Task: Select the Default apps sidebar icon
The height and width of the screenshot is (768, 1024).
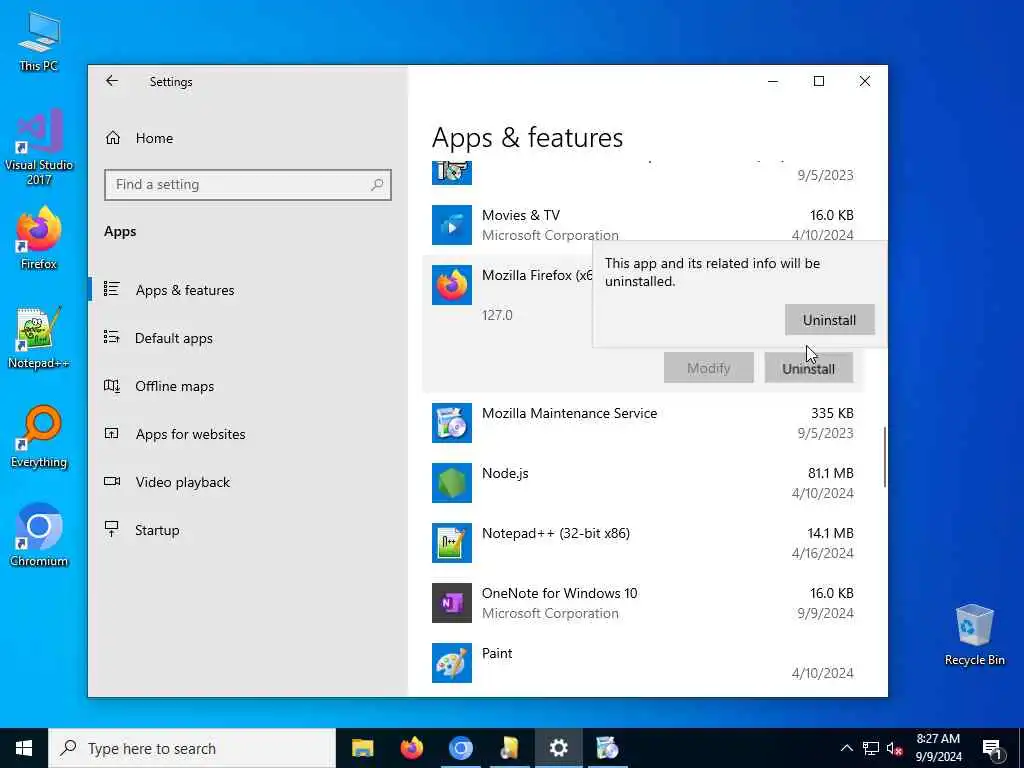Action: (x=112, y=338)
